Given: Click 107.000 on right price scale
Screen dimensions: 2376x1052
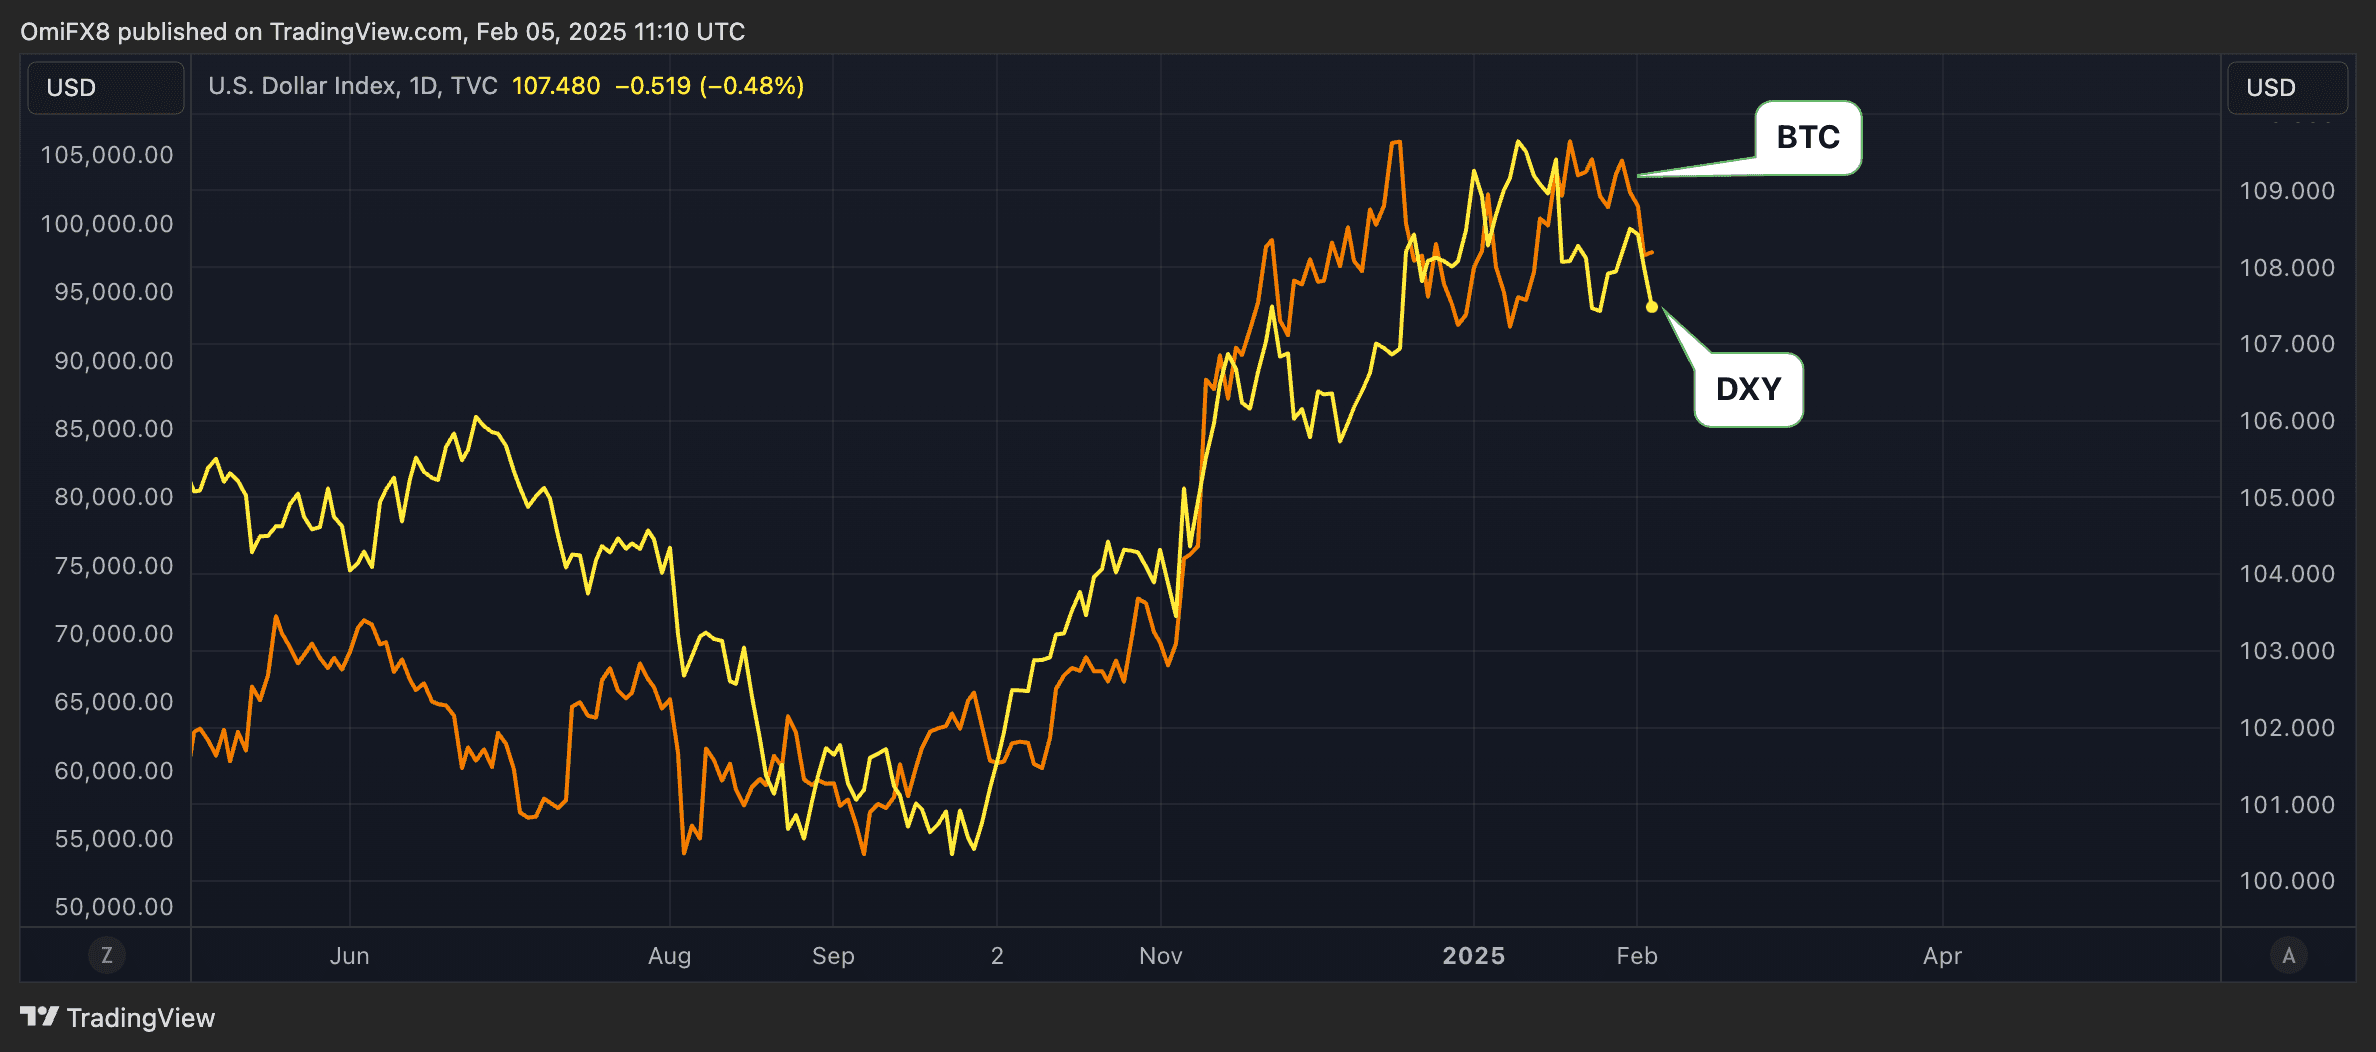Looking at the screenshot, I should click(x=2287, y=344).
